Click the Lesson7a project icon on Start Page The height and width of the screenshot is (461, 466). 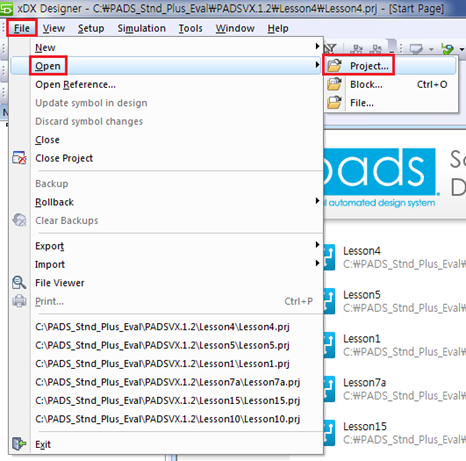coord(329,389)
